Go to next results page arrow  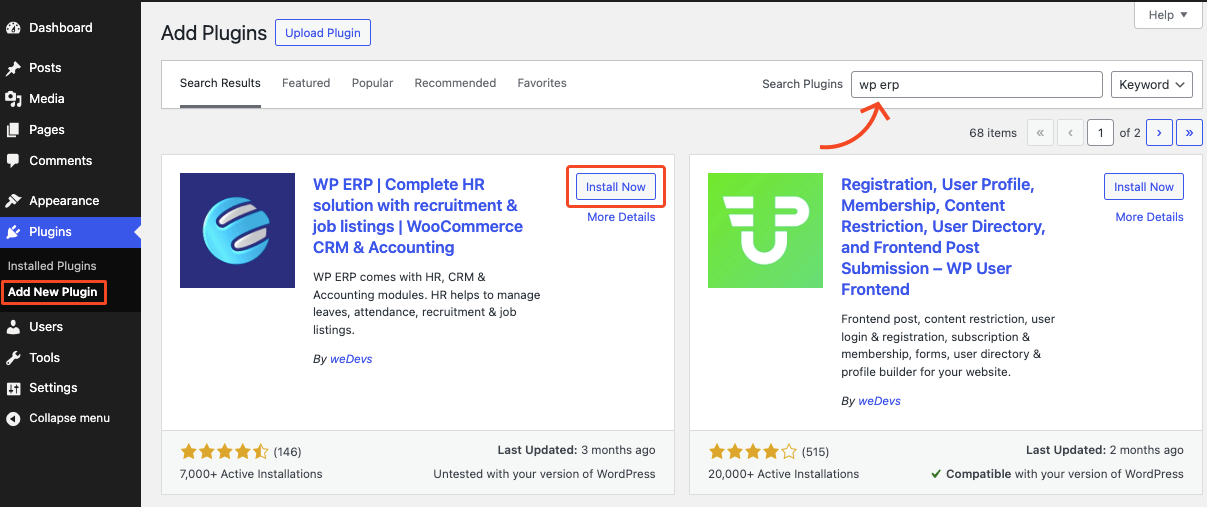click(1159, 132)
